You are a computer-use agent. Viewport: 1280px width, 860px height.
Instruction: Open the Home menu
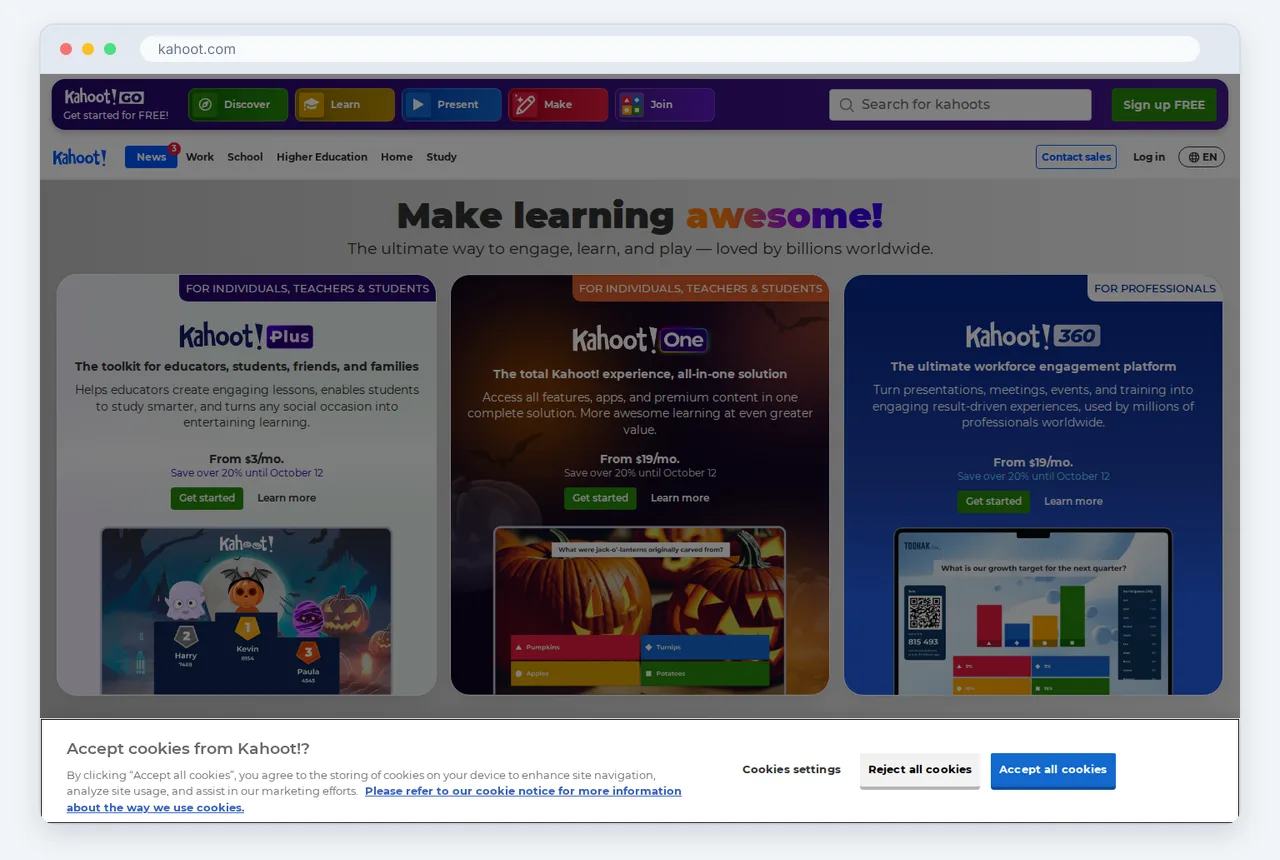pos(397,157)
